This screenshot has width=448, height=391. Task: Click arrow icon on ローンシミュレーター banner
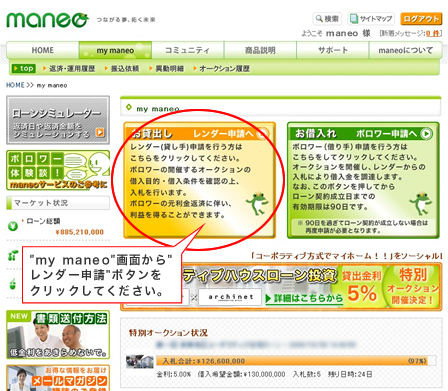pos(100,133)
